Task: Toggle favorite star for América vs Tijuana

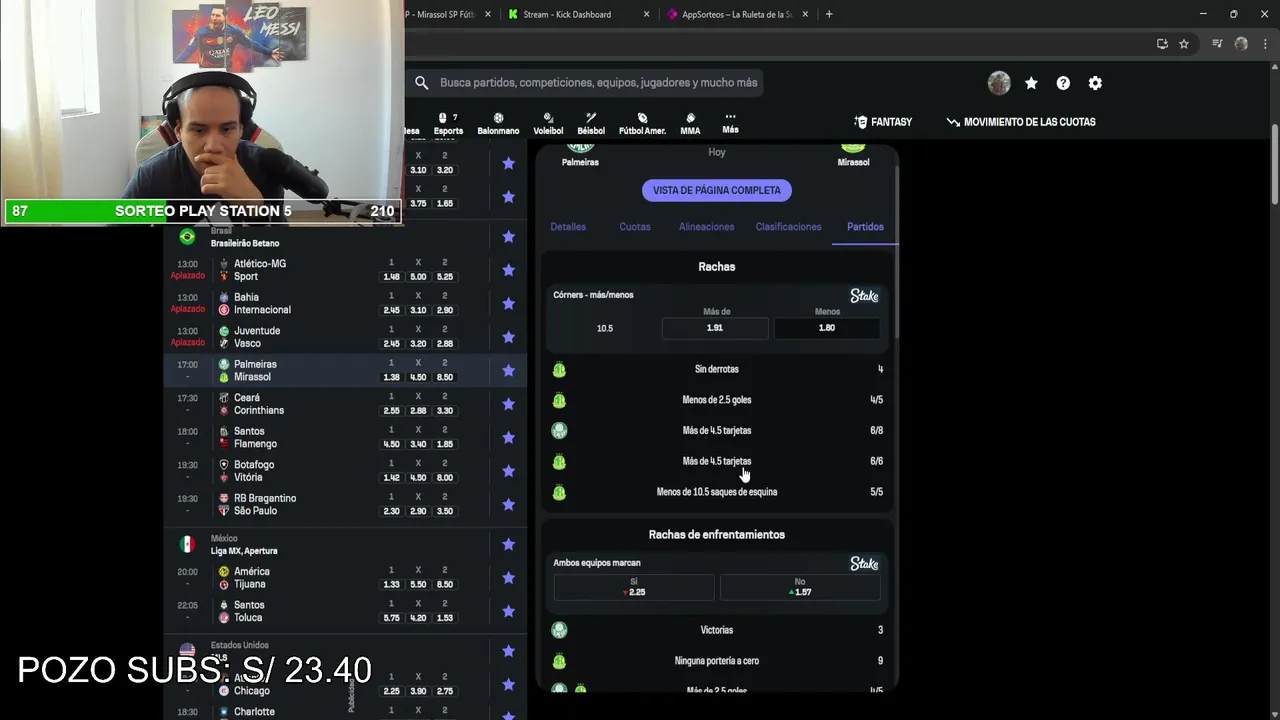Action: pos(508,577)
